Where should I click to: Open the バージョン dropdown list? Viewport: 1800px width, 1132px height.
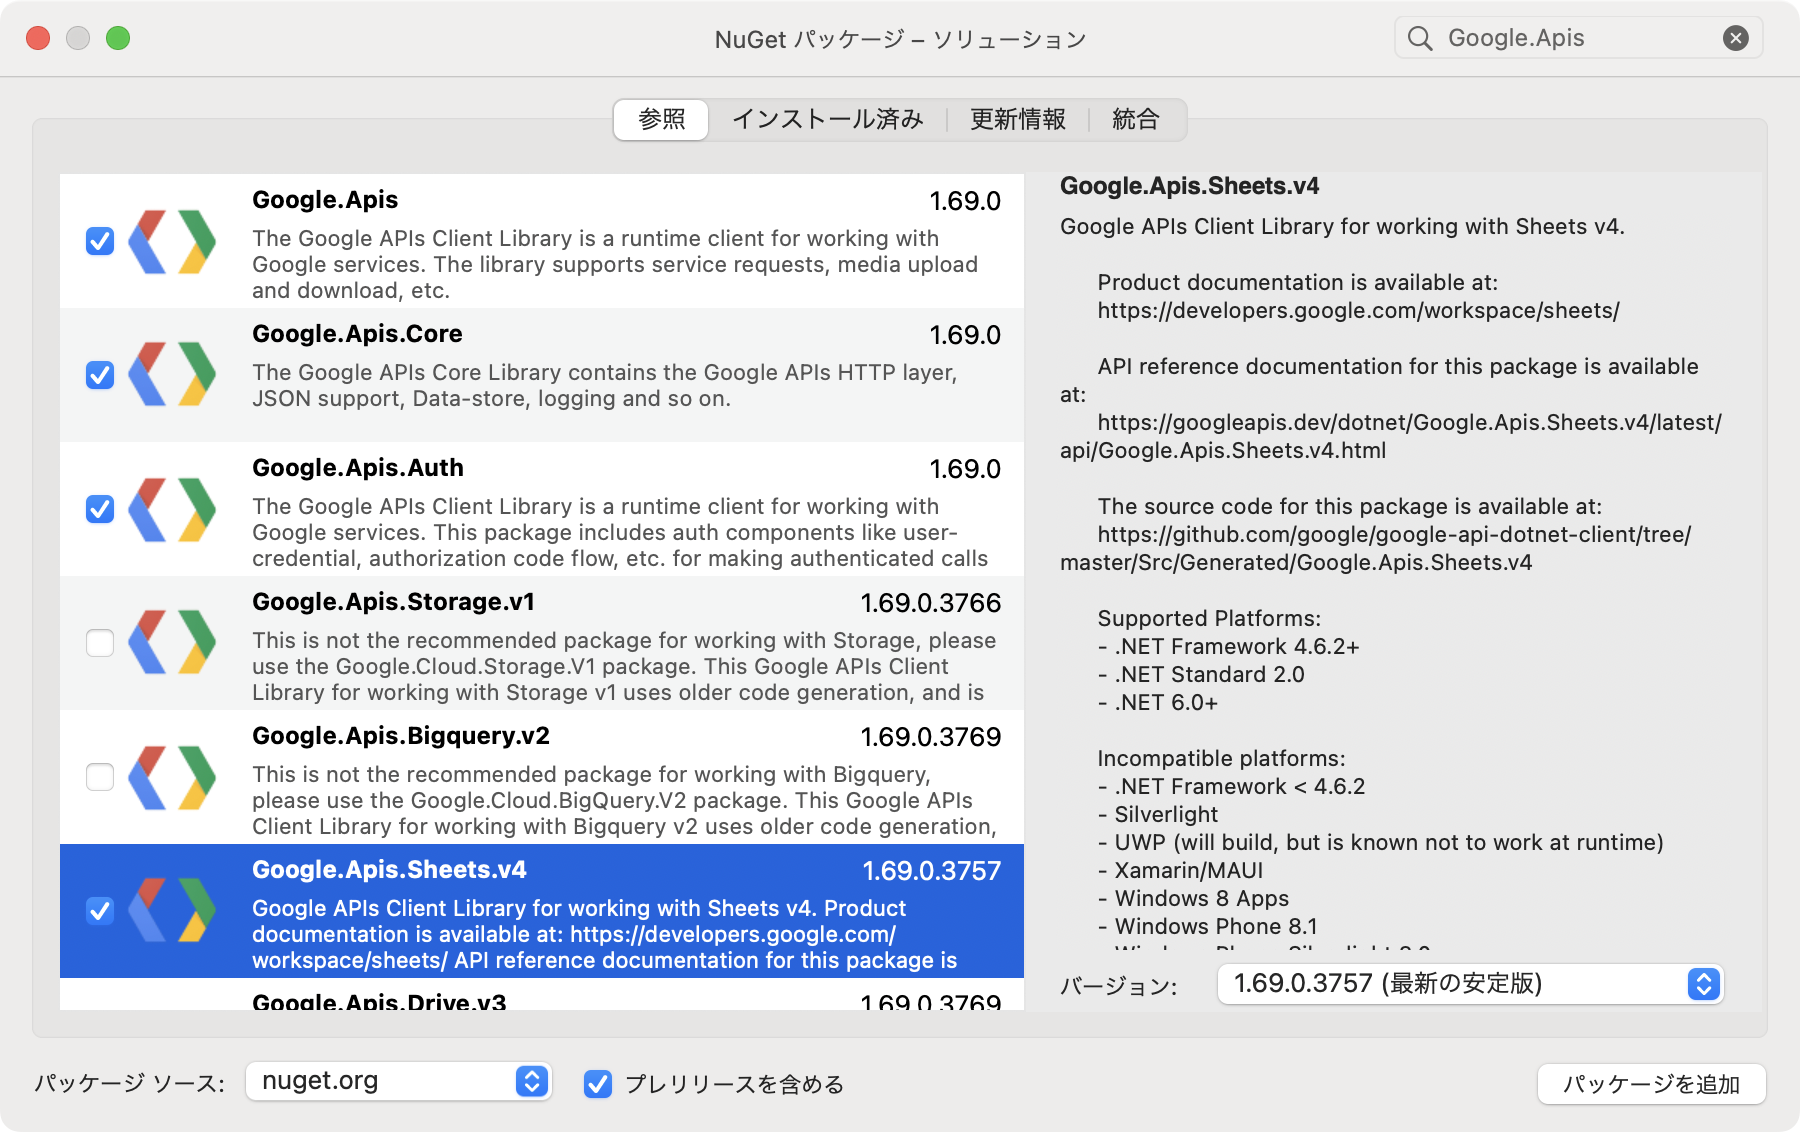point(1470,984)
